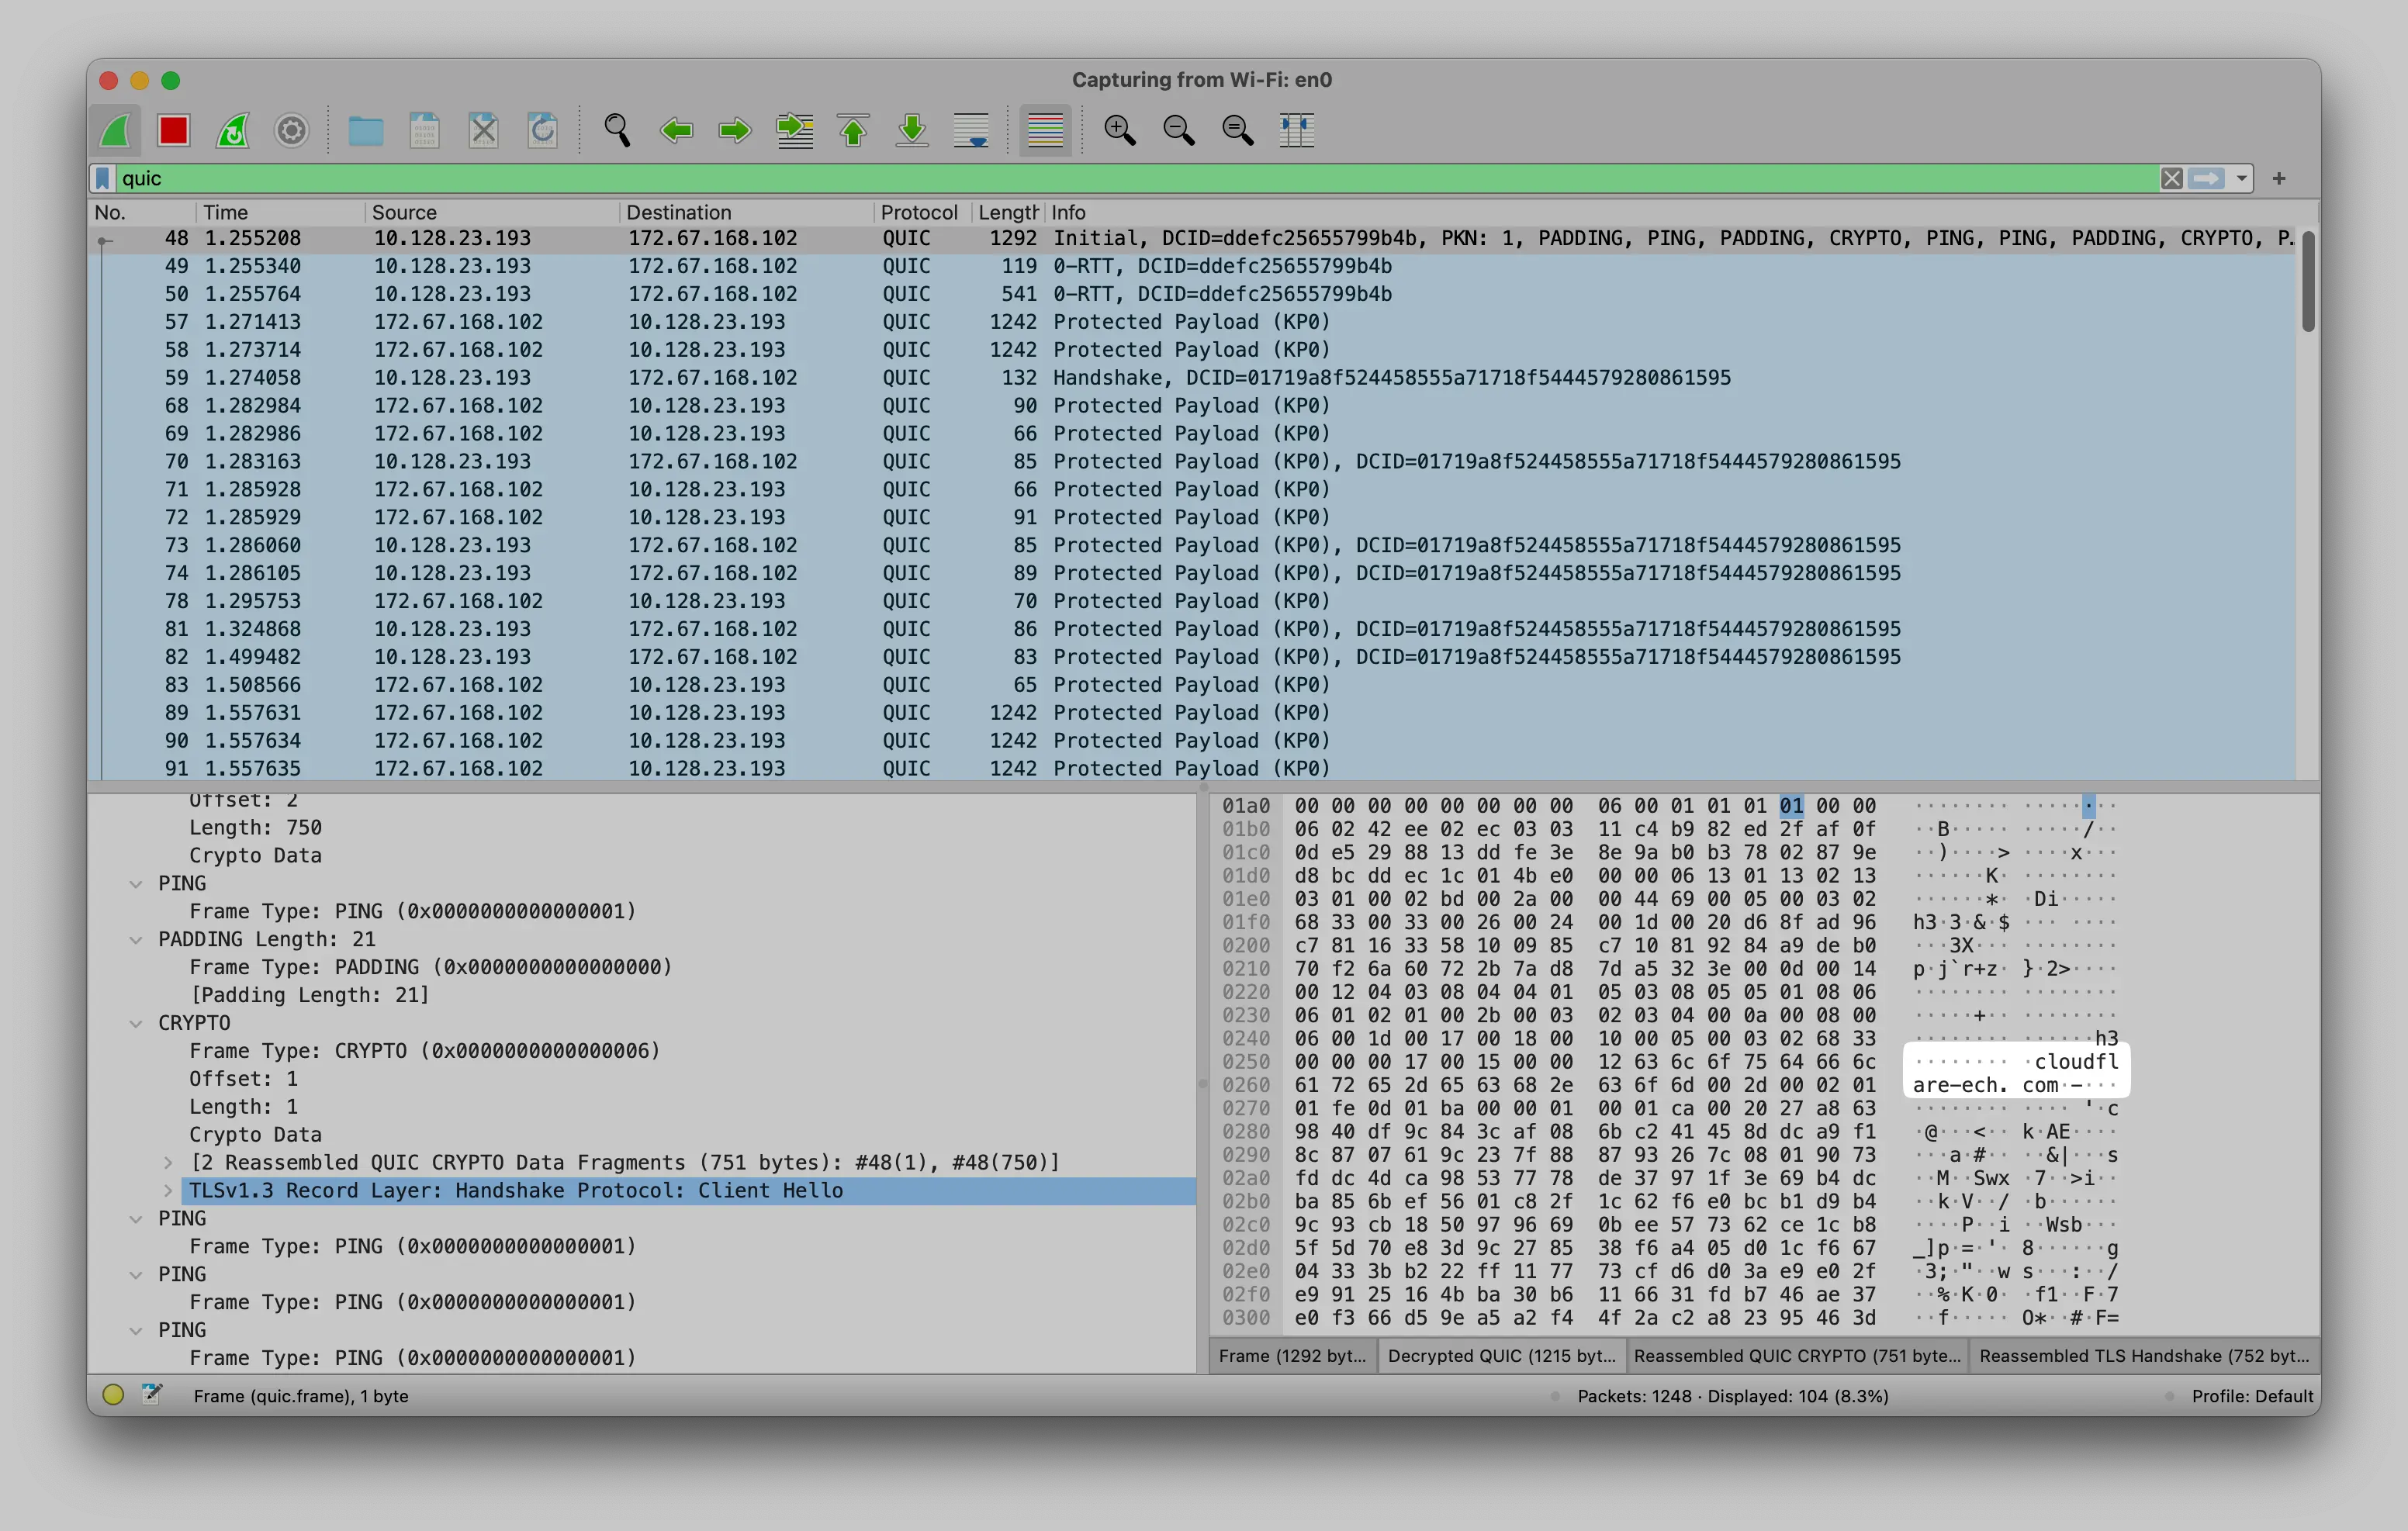Click the quic display filter field
2408x1531 pixels.
coord(1100,179)
